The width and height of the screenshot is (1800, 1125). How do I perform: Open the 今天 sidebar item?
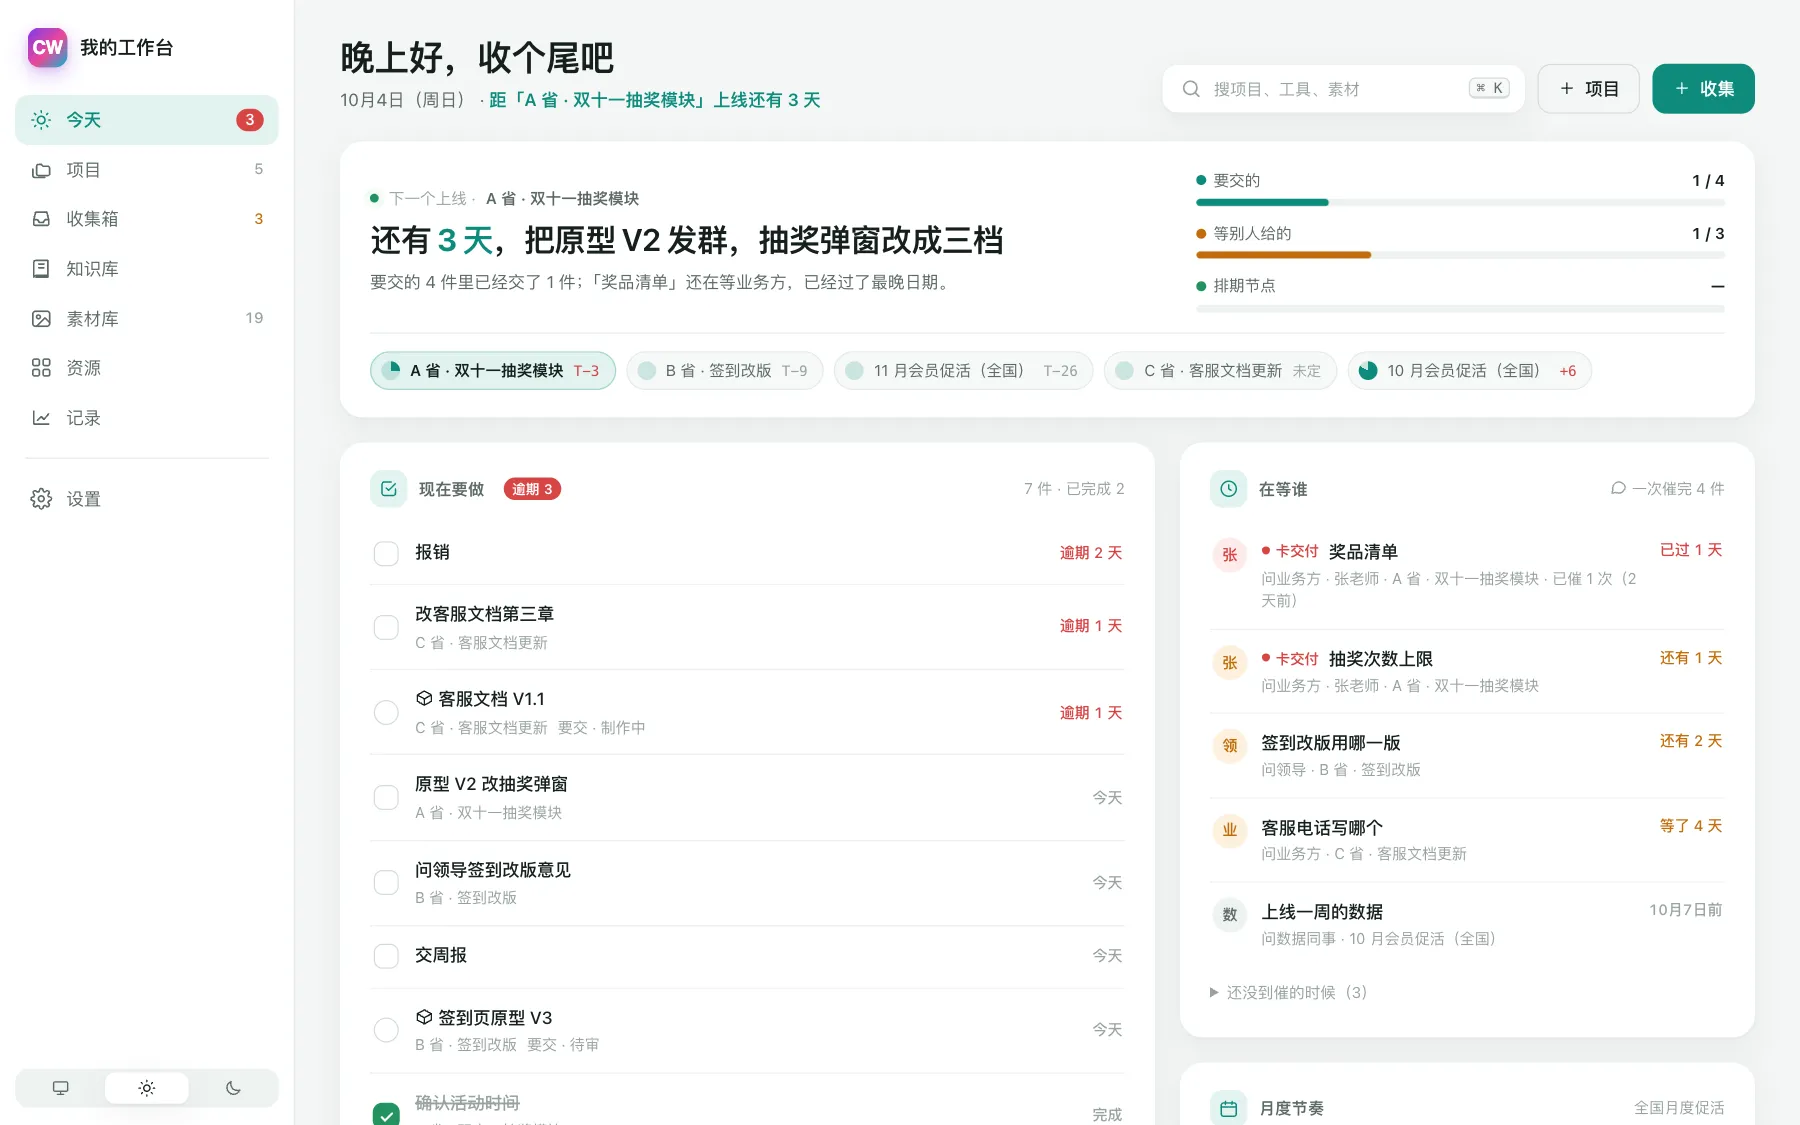coord(147,120)
